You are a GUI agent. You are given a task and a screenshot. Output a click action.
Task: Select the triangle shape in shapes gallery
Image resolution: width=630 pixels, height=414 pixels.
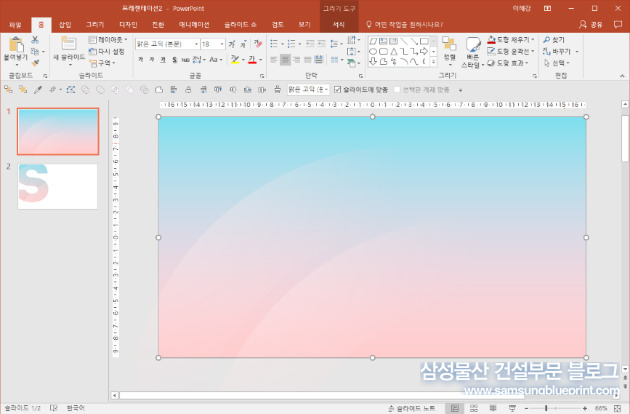click(394, 51)
